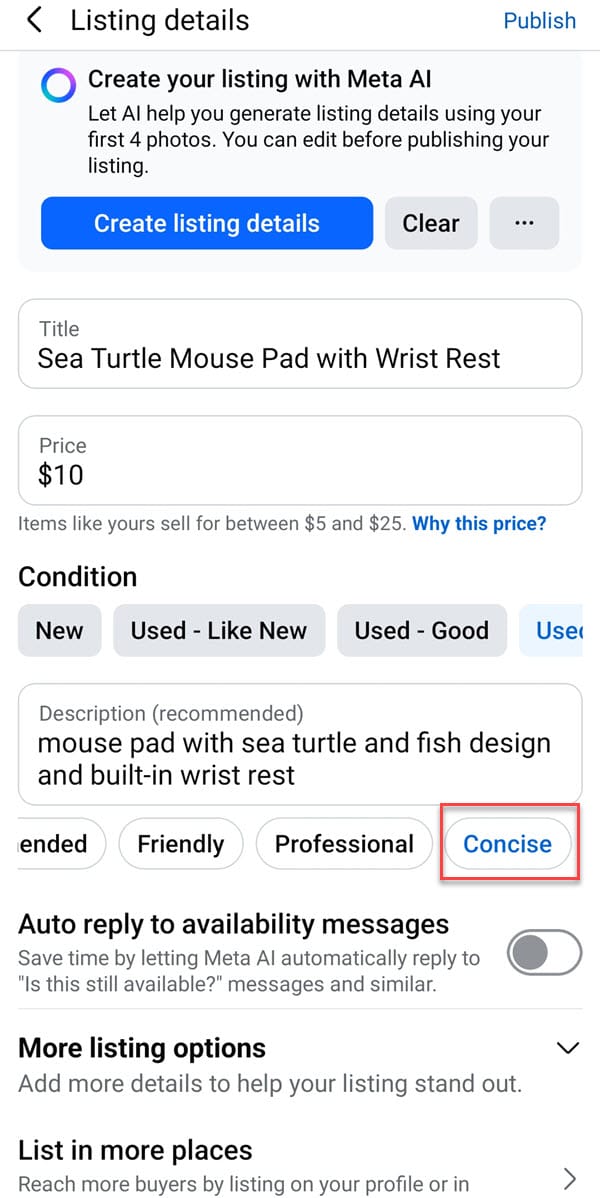Screen dimensions: 600x1198
Task: Apply the Professional description tone
Action: pos(344,844)
